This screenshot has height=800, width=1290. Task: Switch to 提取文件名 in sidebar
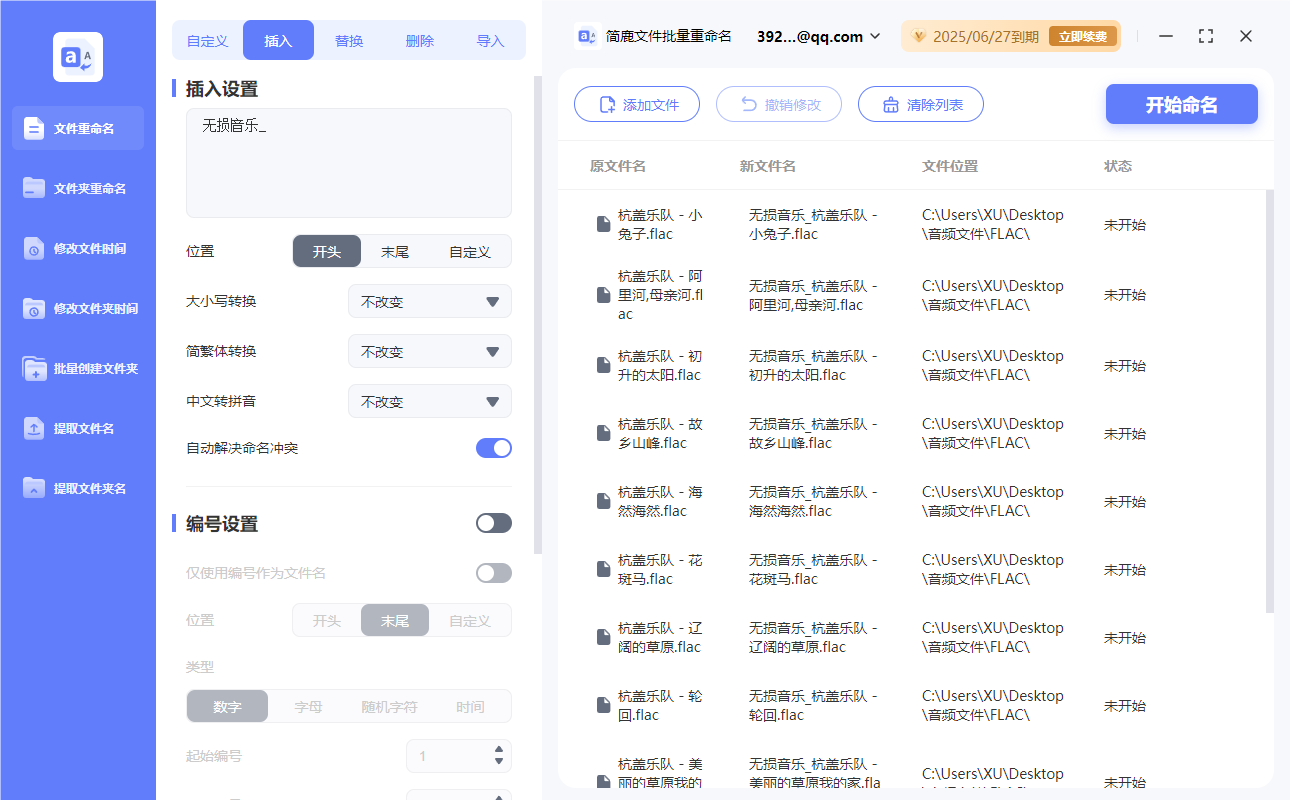pyautogui.click(x=77, y=428)
